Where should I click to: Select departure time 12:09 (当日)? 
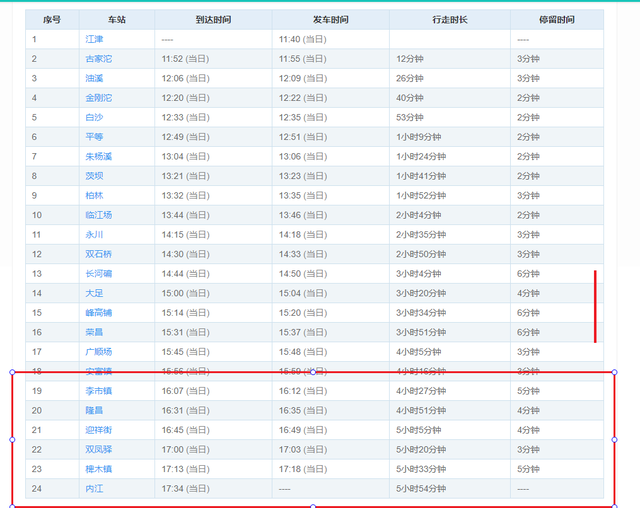tap(302, 78)
